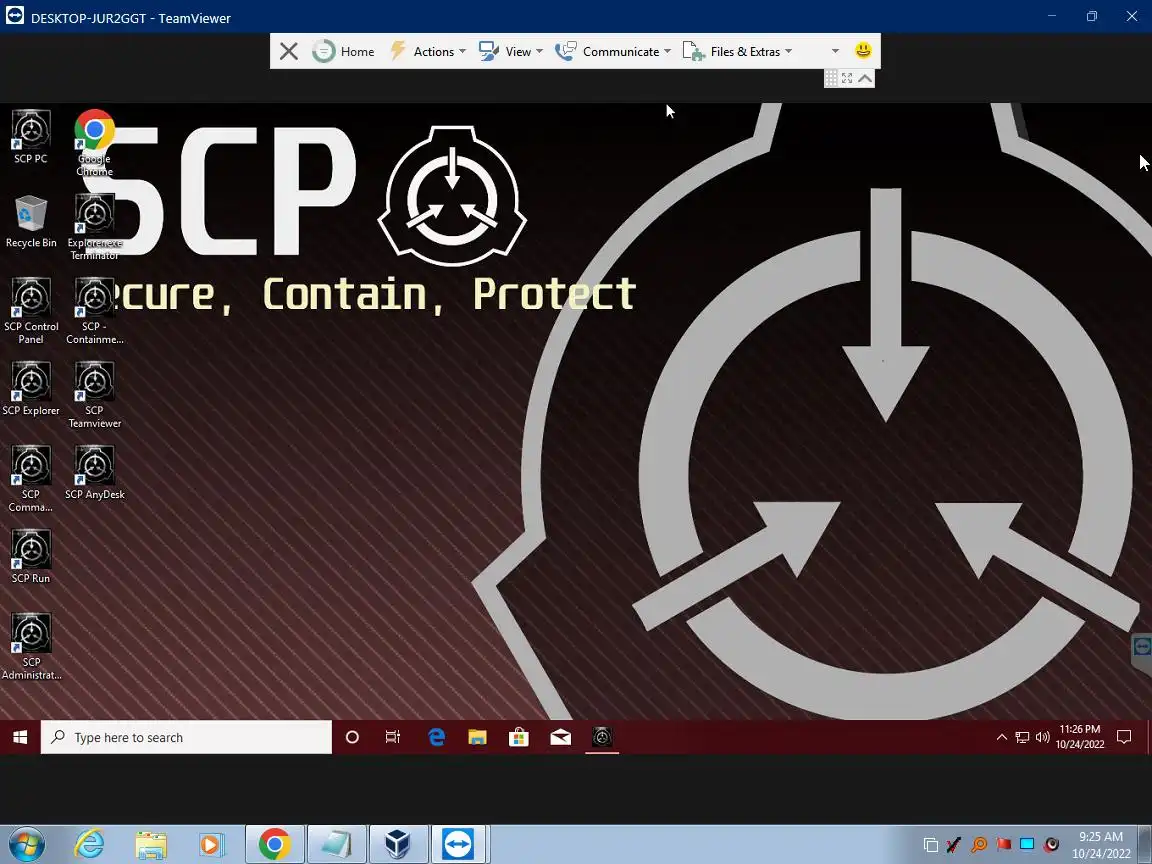Open Cortana circle on remote taskbar
Viewport: 1152px width, 864px height.
coord(352,737)
